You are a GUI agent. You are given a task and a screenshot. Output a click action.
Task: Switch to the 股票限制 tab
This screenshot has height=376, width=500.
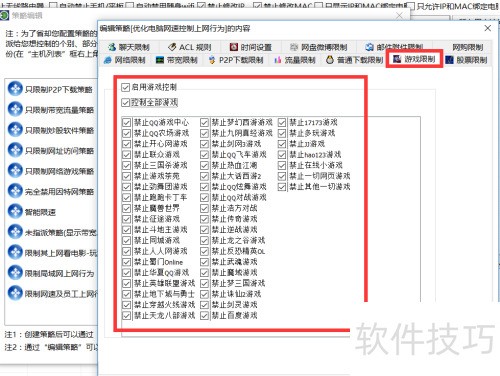pos(467,60)
